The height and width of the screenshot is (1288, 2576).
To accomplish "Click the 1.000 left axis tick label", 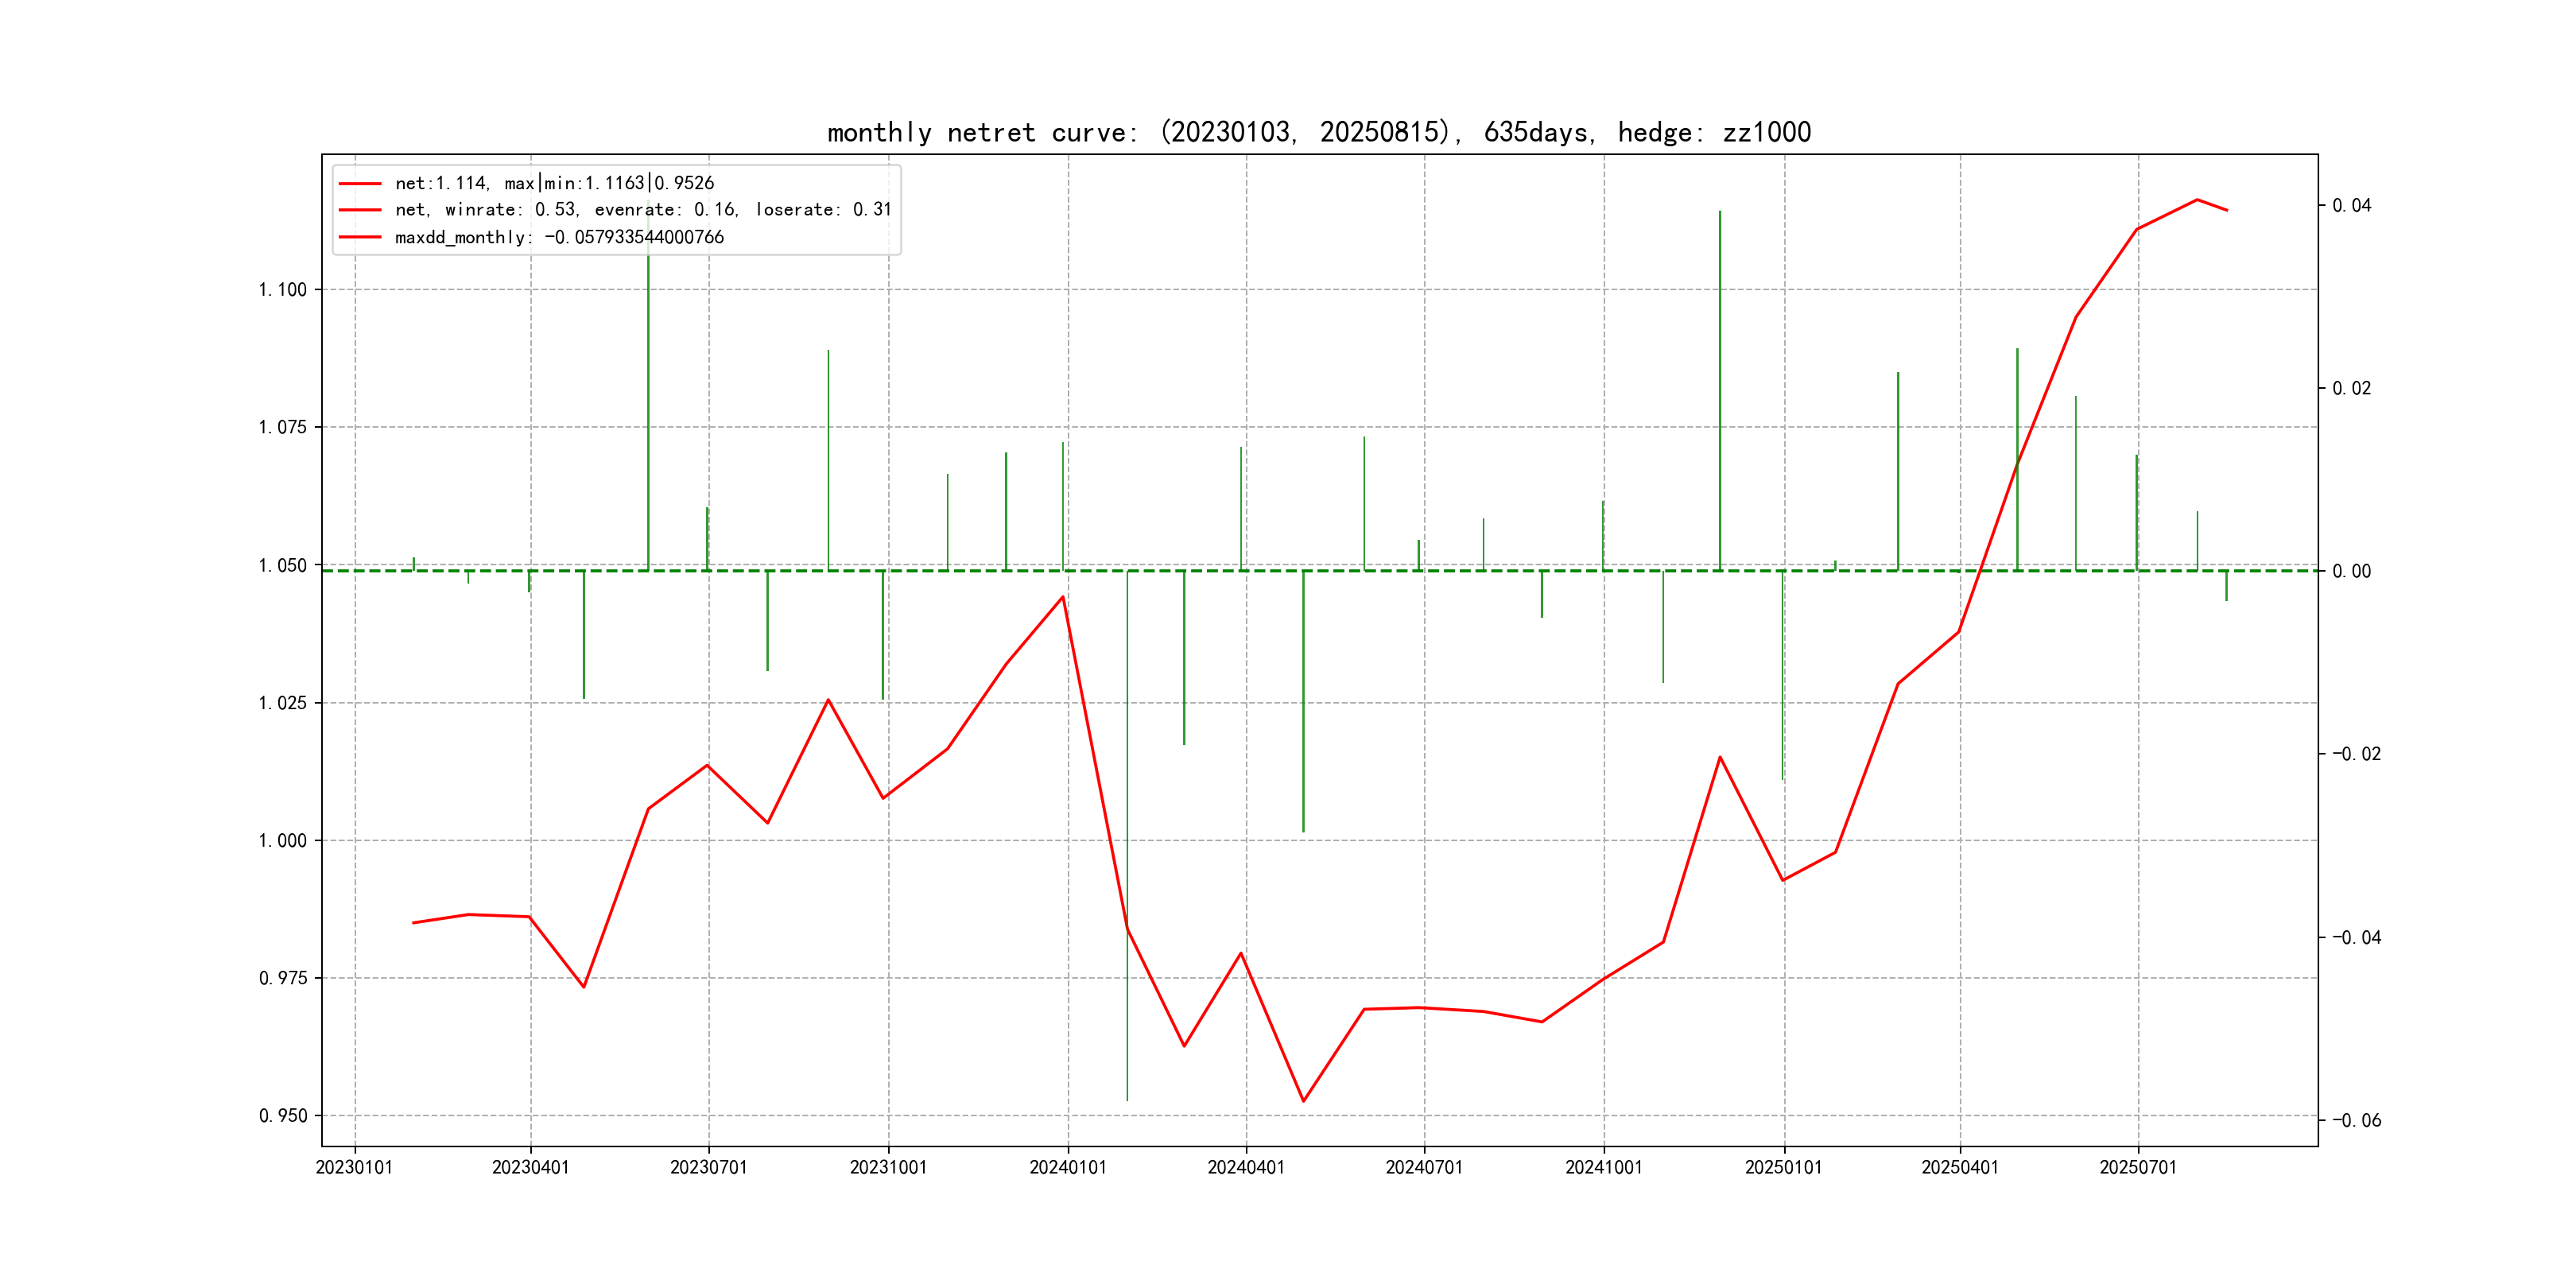I will (x=283, y=841).
